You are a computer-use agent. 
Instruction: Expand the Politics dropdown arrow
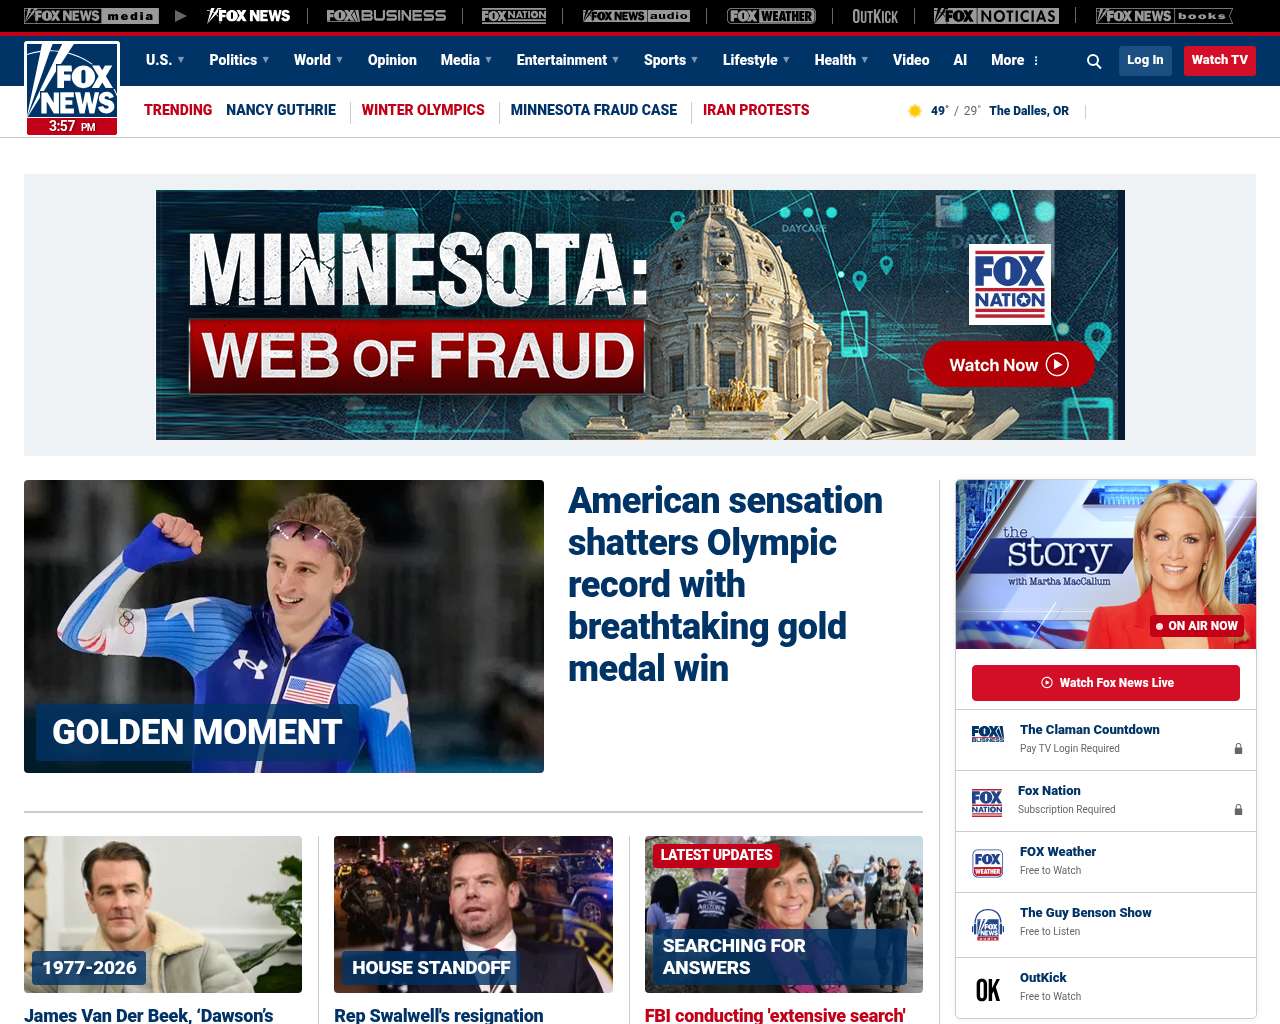[x=265, y=60]
